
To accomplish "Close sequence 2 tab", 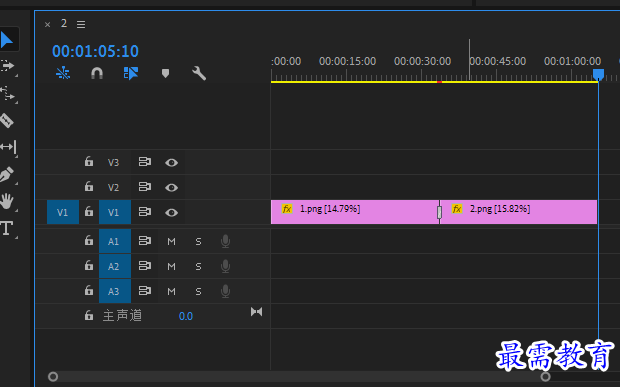I will click(x=47, y=25).
